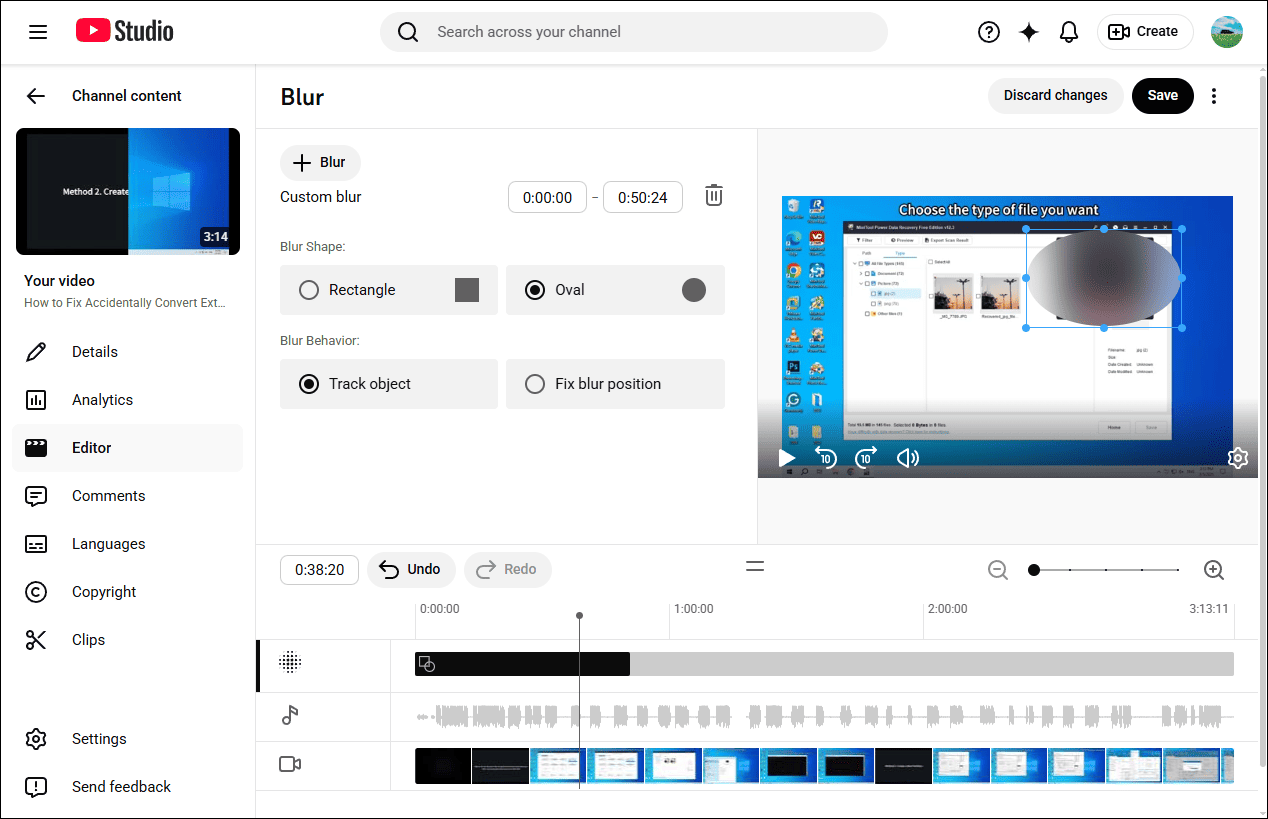This screenshot has width=1268, height=819.
Task: Discard changes to the blur edit
Action: coord(1055,95)
